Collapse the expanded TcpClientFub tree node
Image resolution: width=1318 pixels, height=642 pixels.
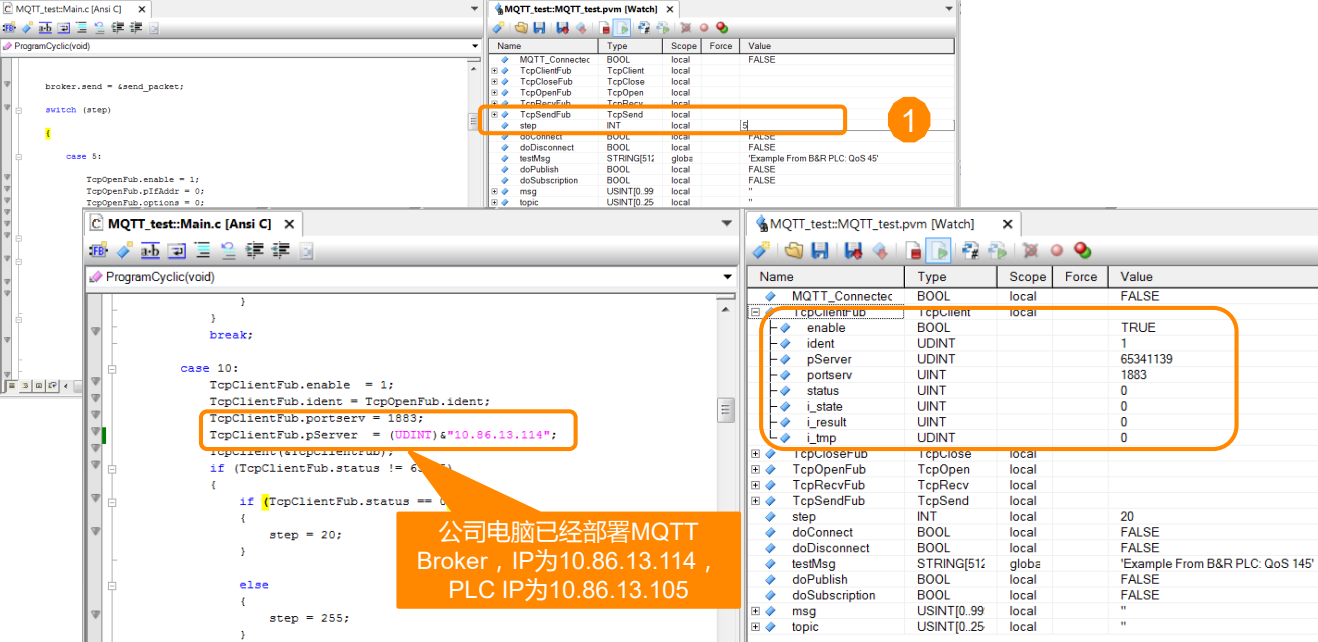coord(756,312)
